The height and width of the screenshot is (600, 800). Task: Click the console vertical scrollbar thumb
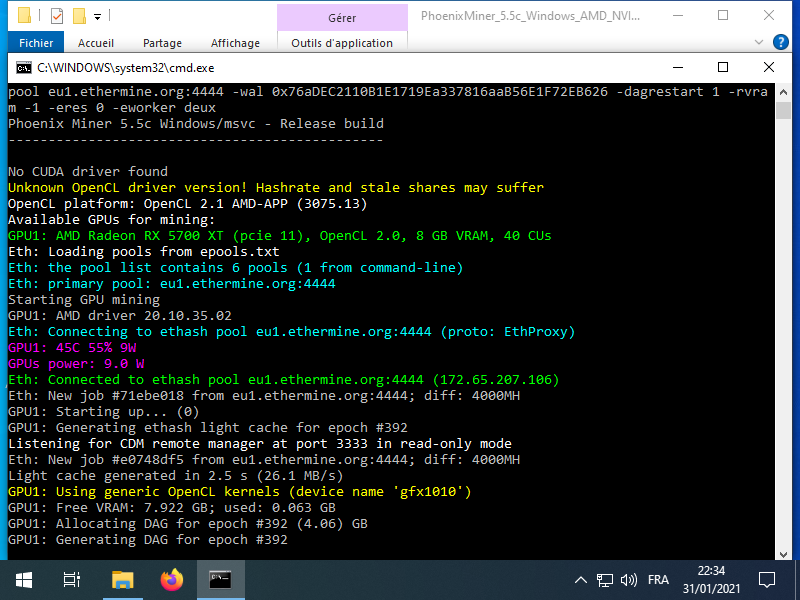(783, 110)
